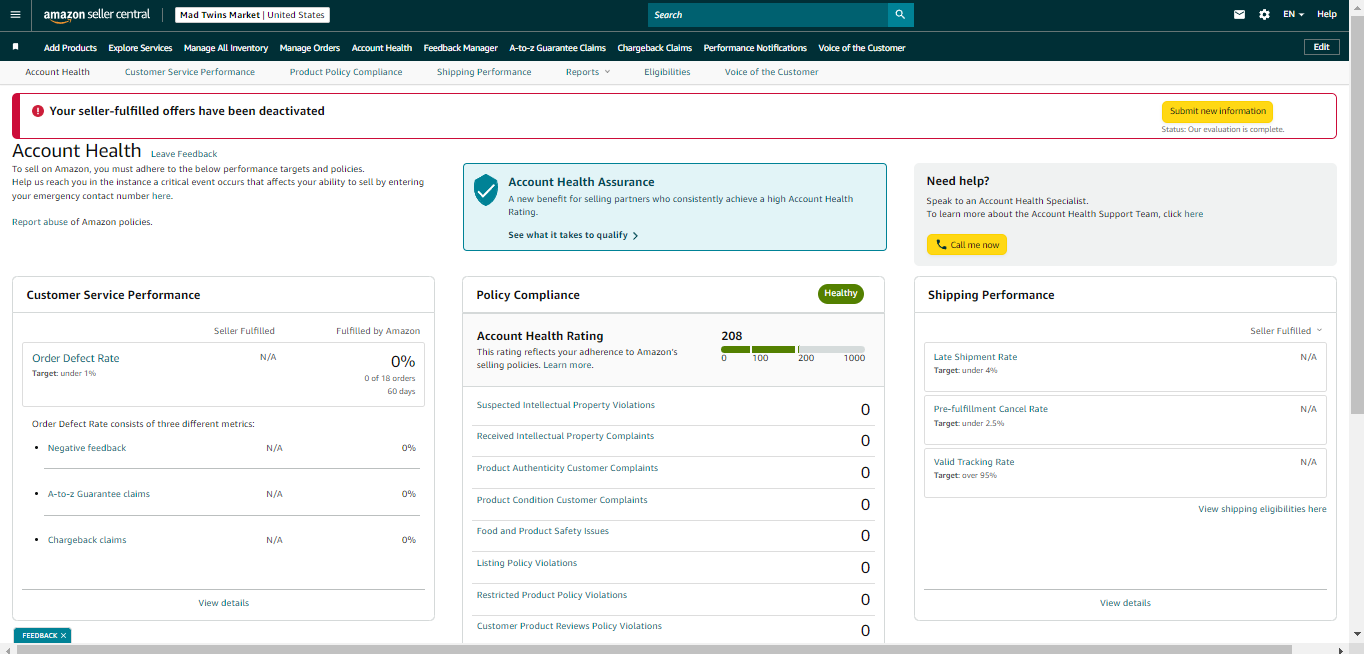Viewport: 1364px width, 654px height.
Task: Open Manage Orders menu item
Action: [310, 48]
